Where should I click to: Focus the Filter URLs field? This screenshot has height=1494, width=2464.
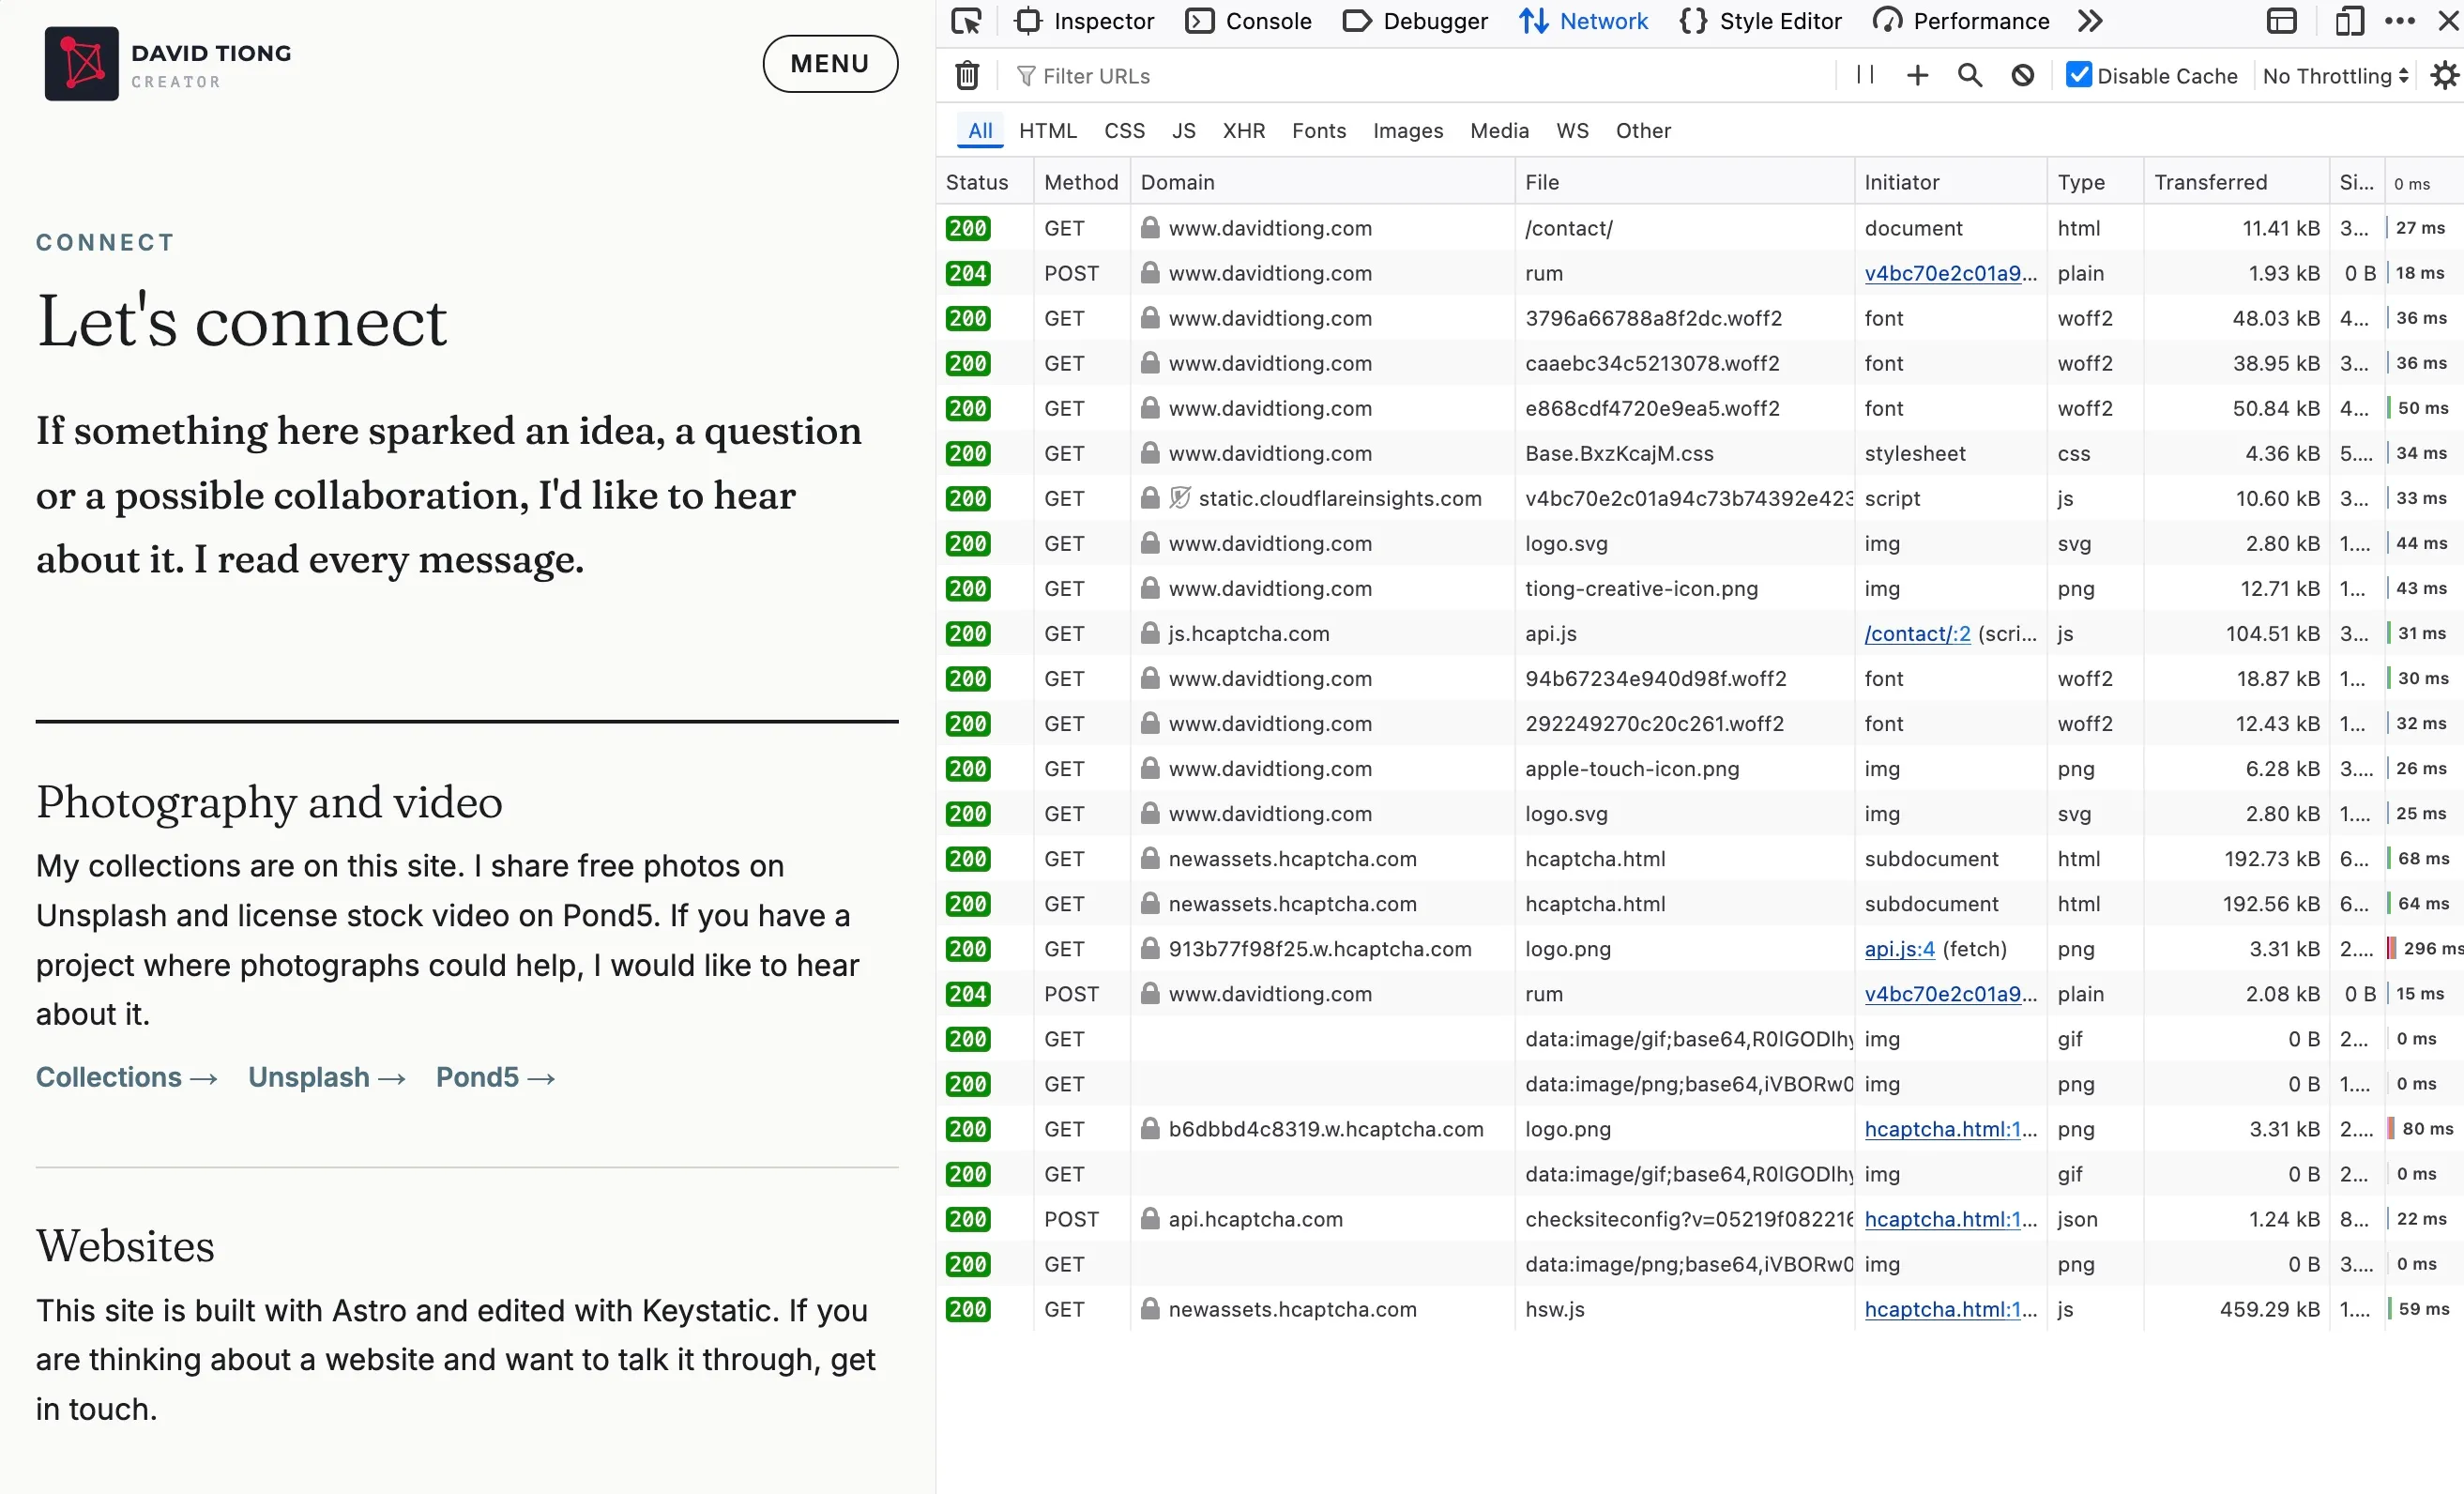coord(1420,76)
